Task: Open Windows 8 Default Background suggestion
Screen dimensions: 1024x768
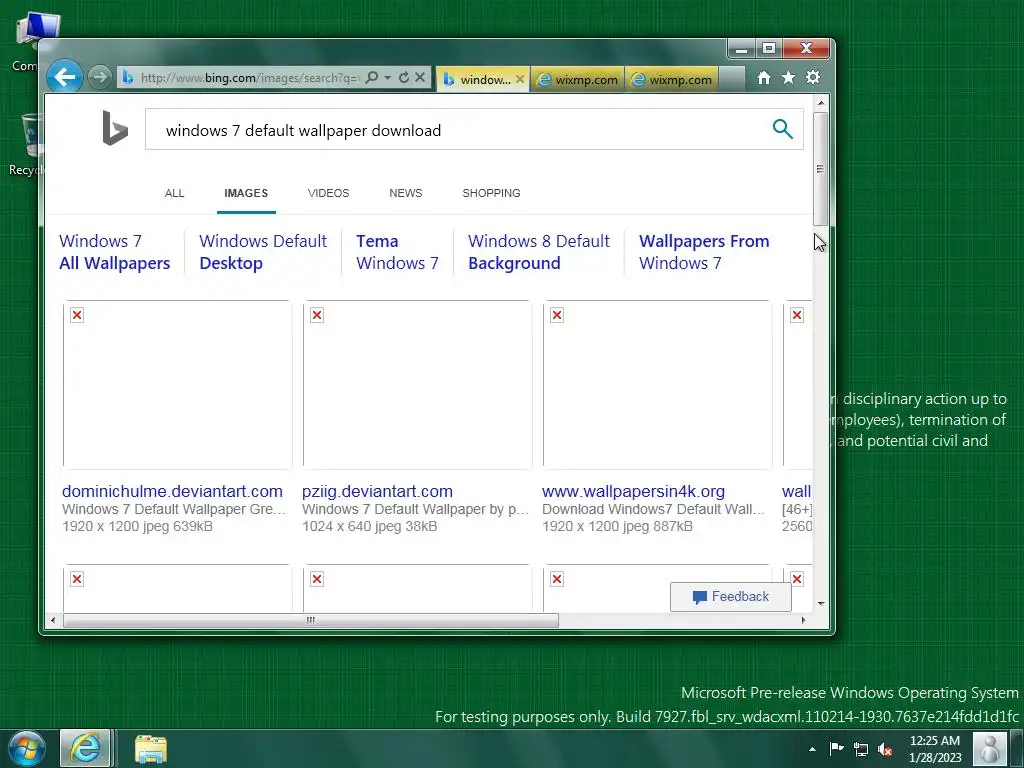Action: click(539, 252)
